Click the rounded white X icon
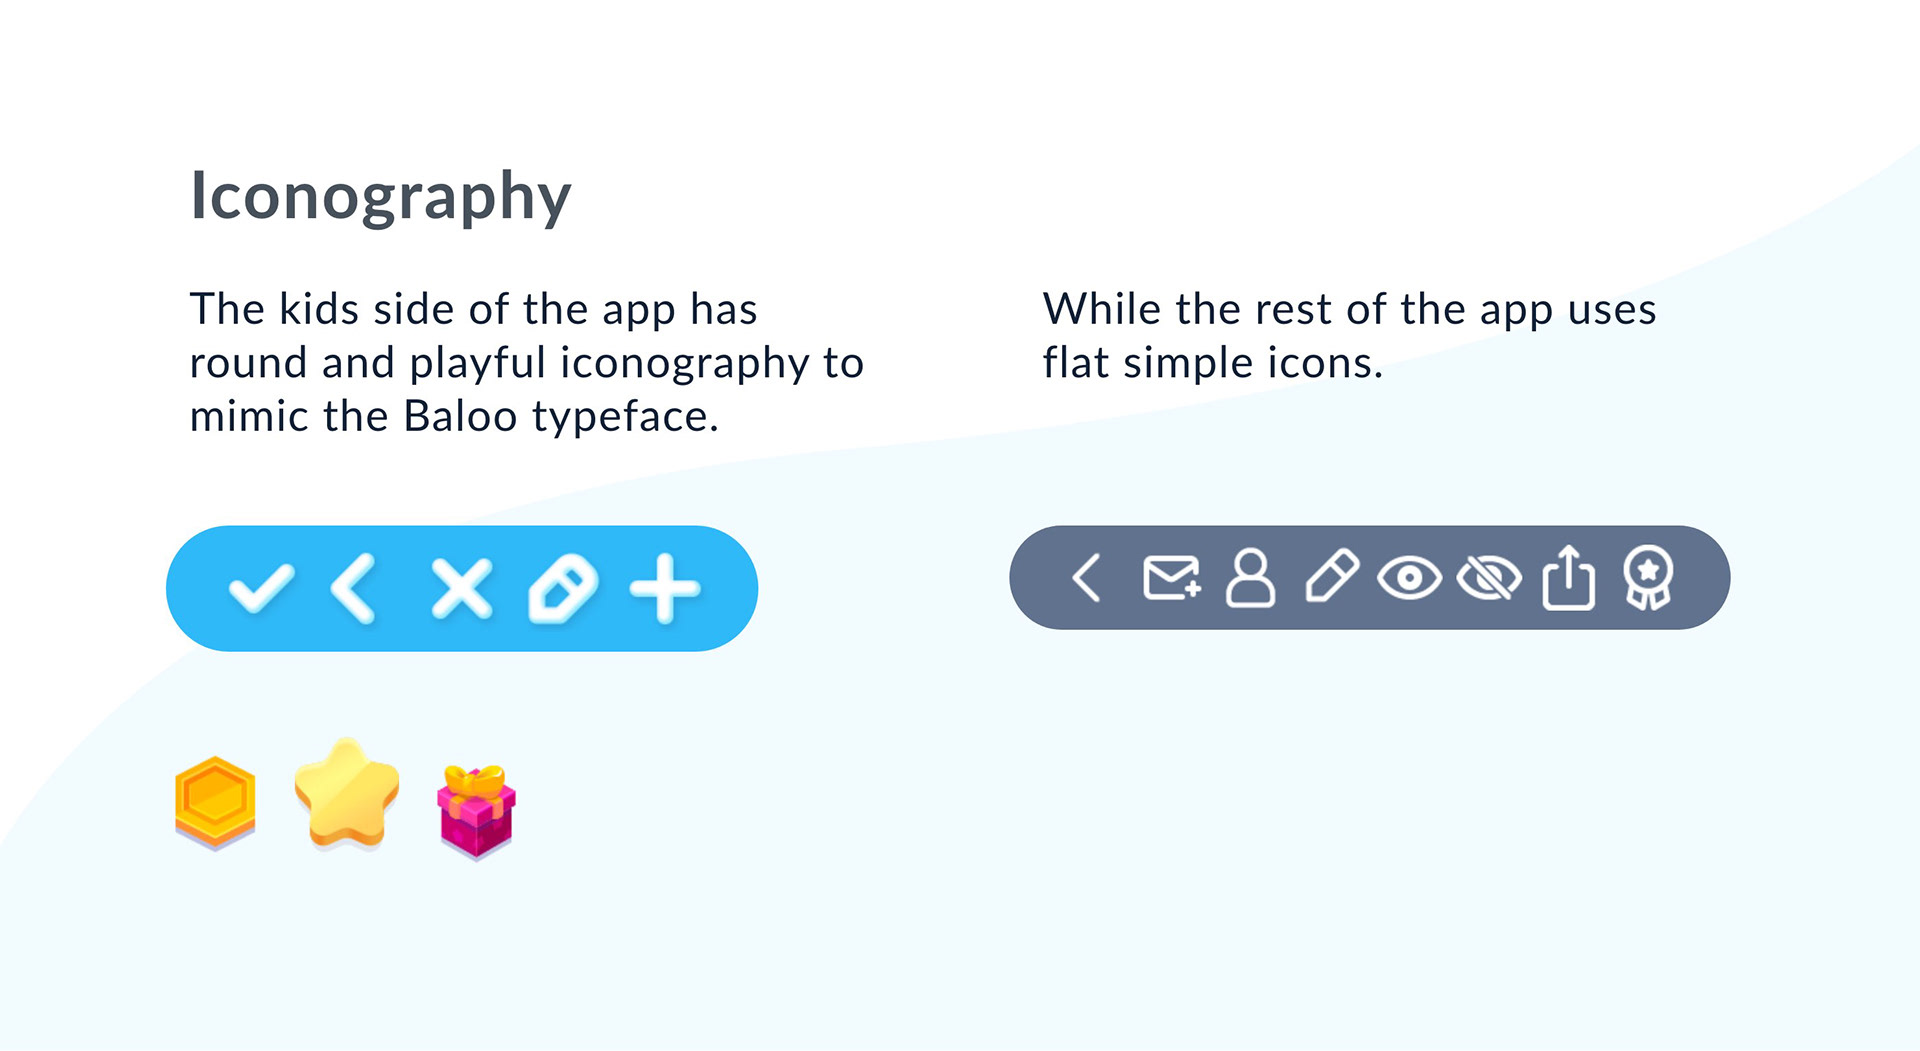 coord(461,588)
